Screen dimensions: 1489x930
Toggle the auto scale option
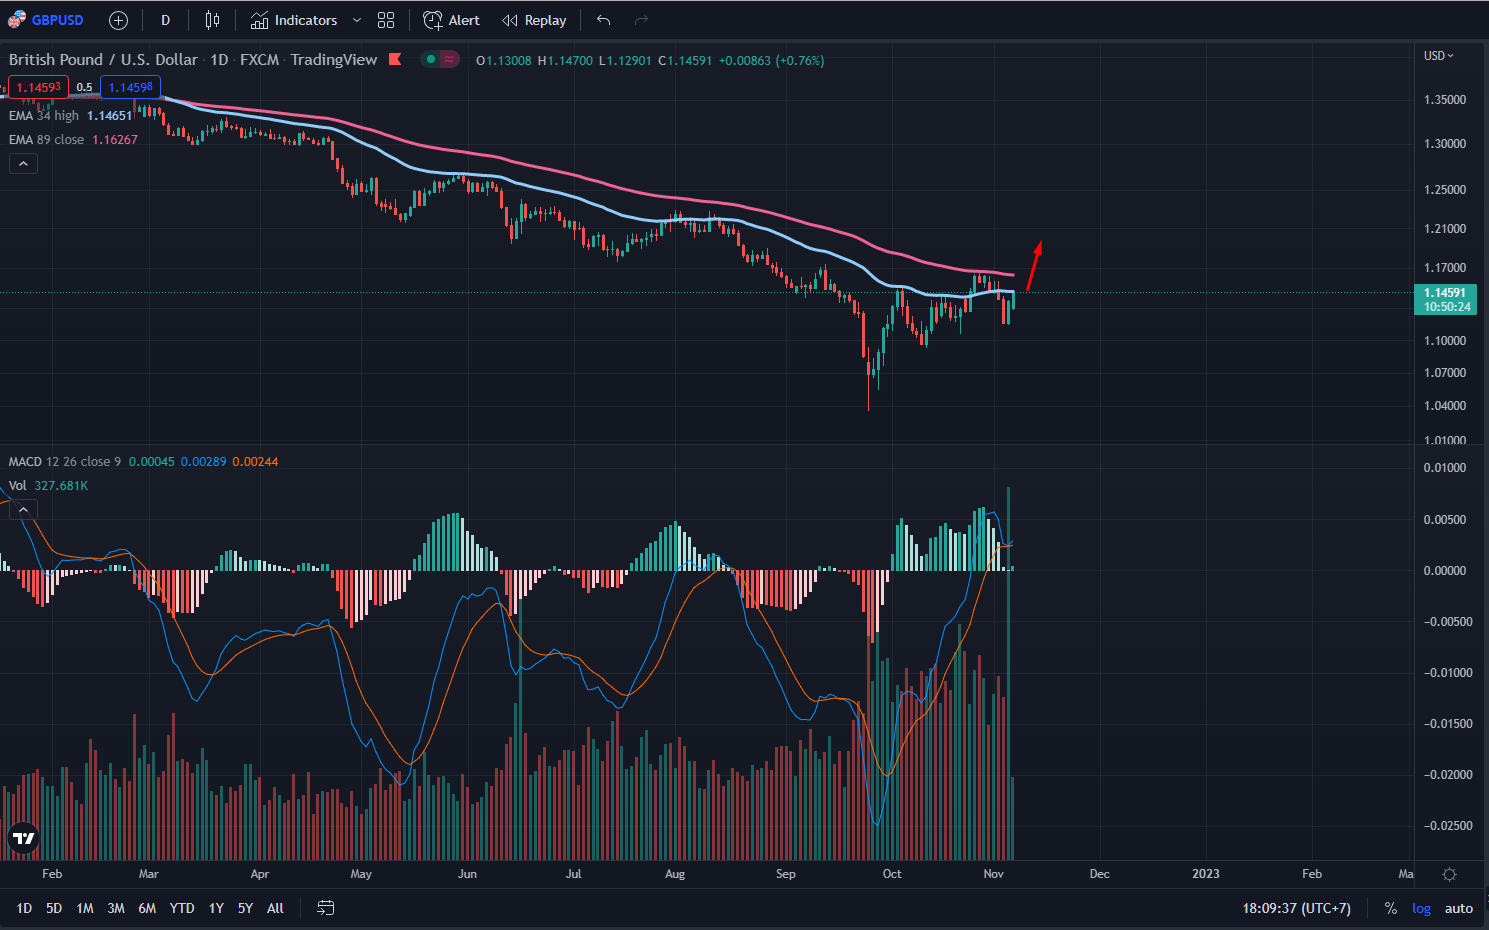click(x=1458, y=908)
